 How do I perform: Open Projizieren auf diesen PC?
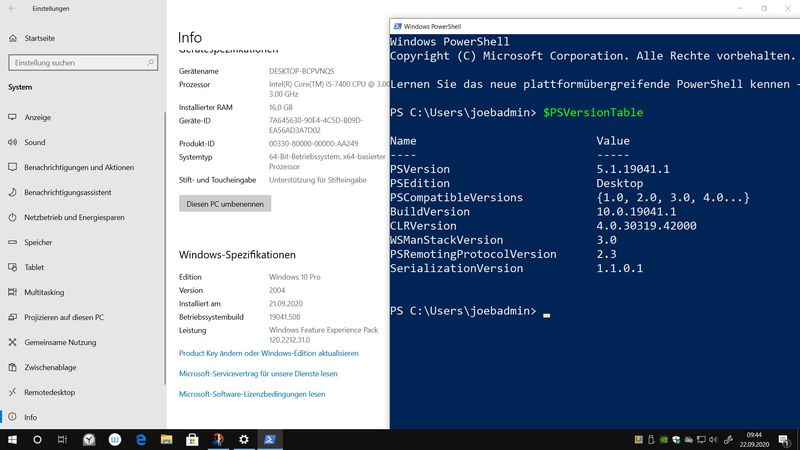coord(64,317)
